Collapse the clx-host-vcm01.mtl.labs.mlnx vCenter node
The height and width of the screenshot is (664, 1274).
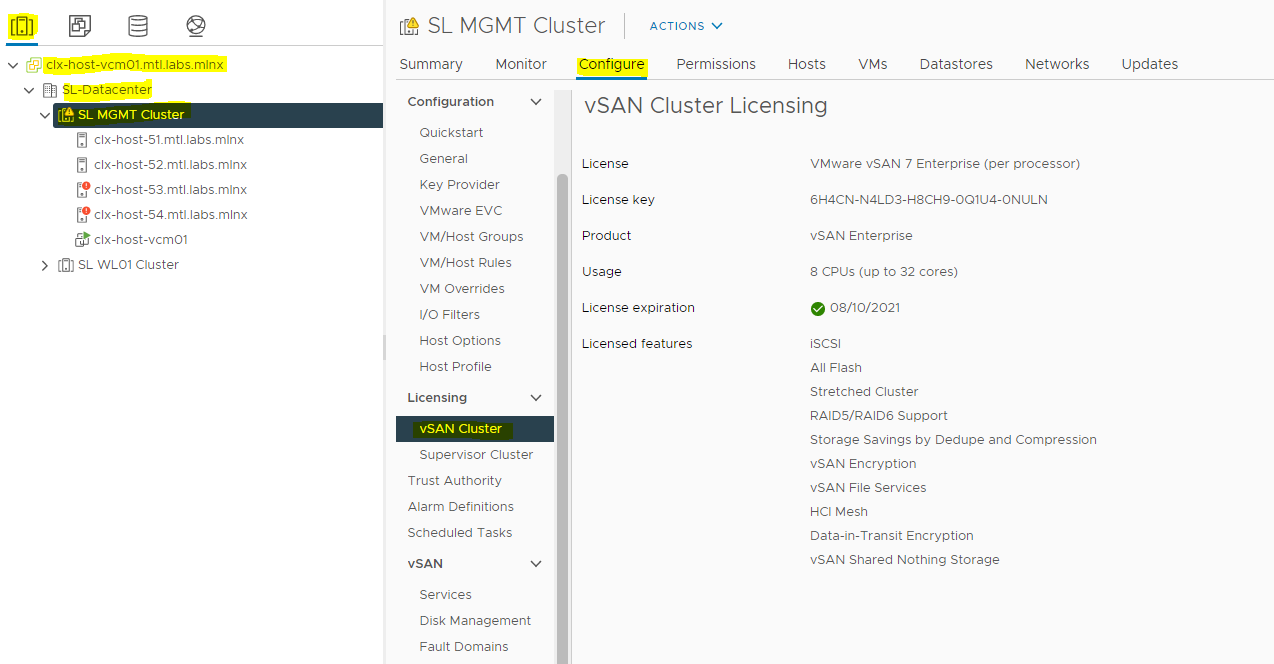click(x=13, y=65)
